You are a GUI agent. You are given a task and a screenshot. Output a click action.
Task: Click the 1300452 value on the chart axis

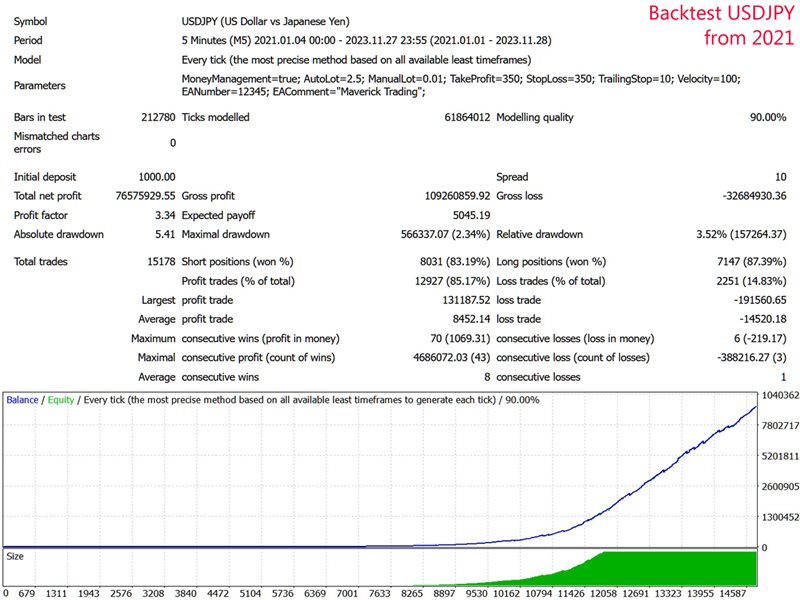point(780,517)
